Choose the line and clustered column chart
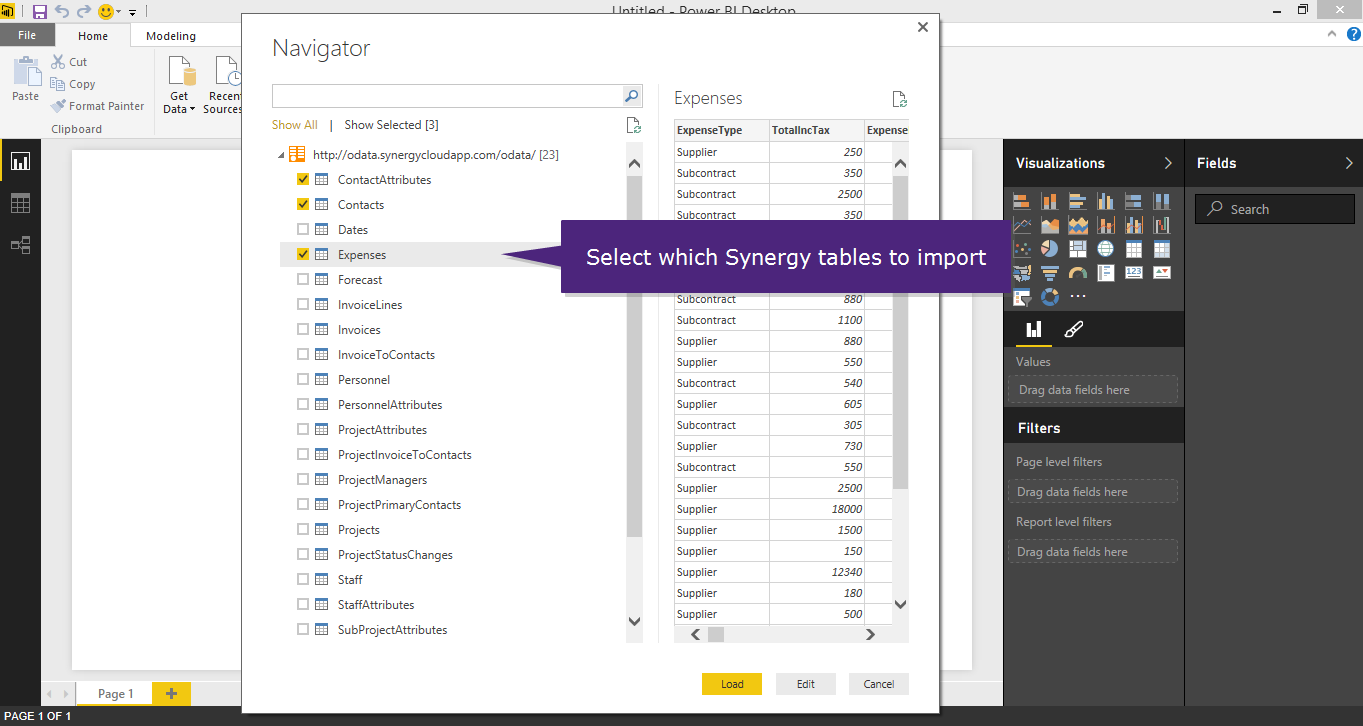The image size is (1363, 726). (1133, 225)
